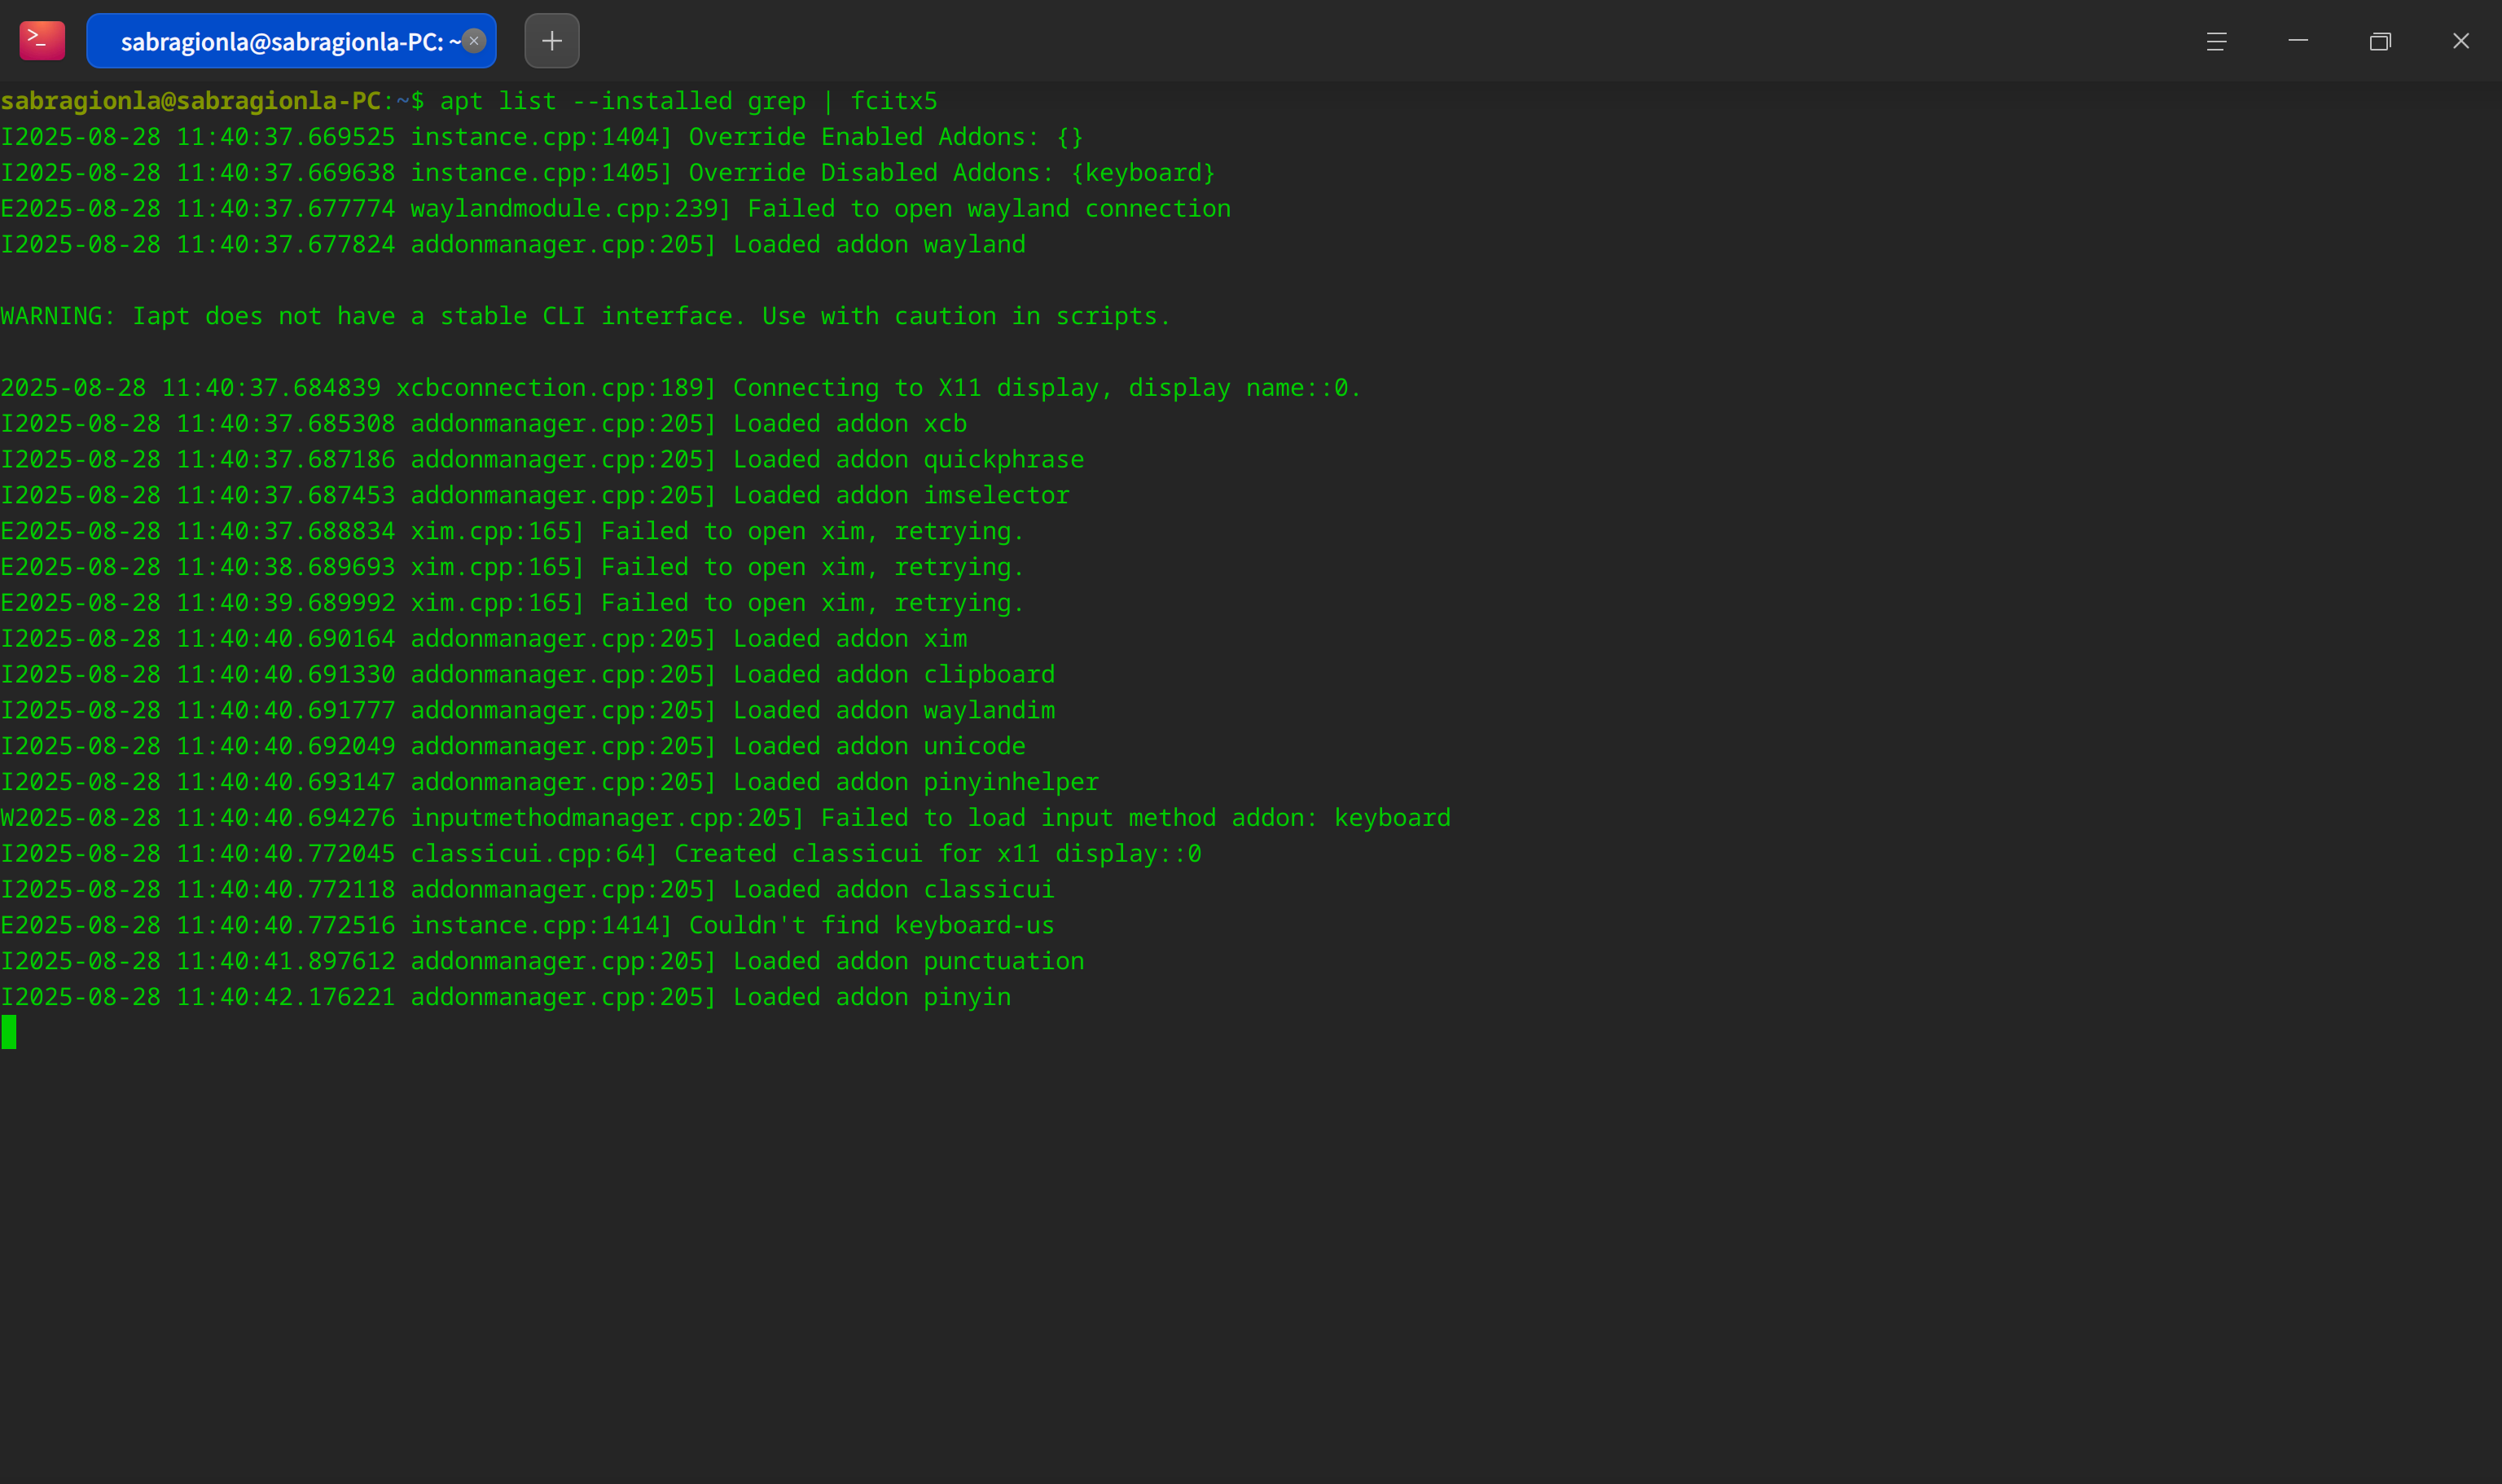
Task: Open the terminal hamburger menu
Action: tap(2216, 41)
